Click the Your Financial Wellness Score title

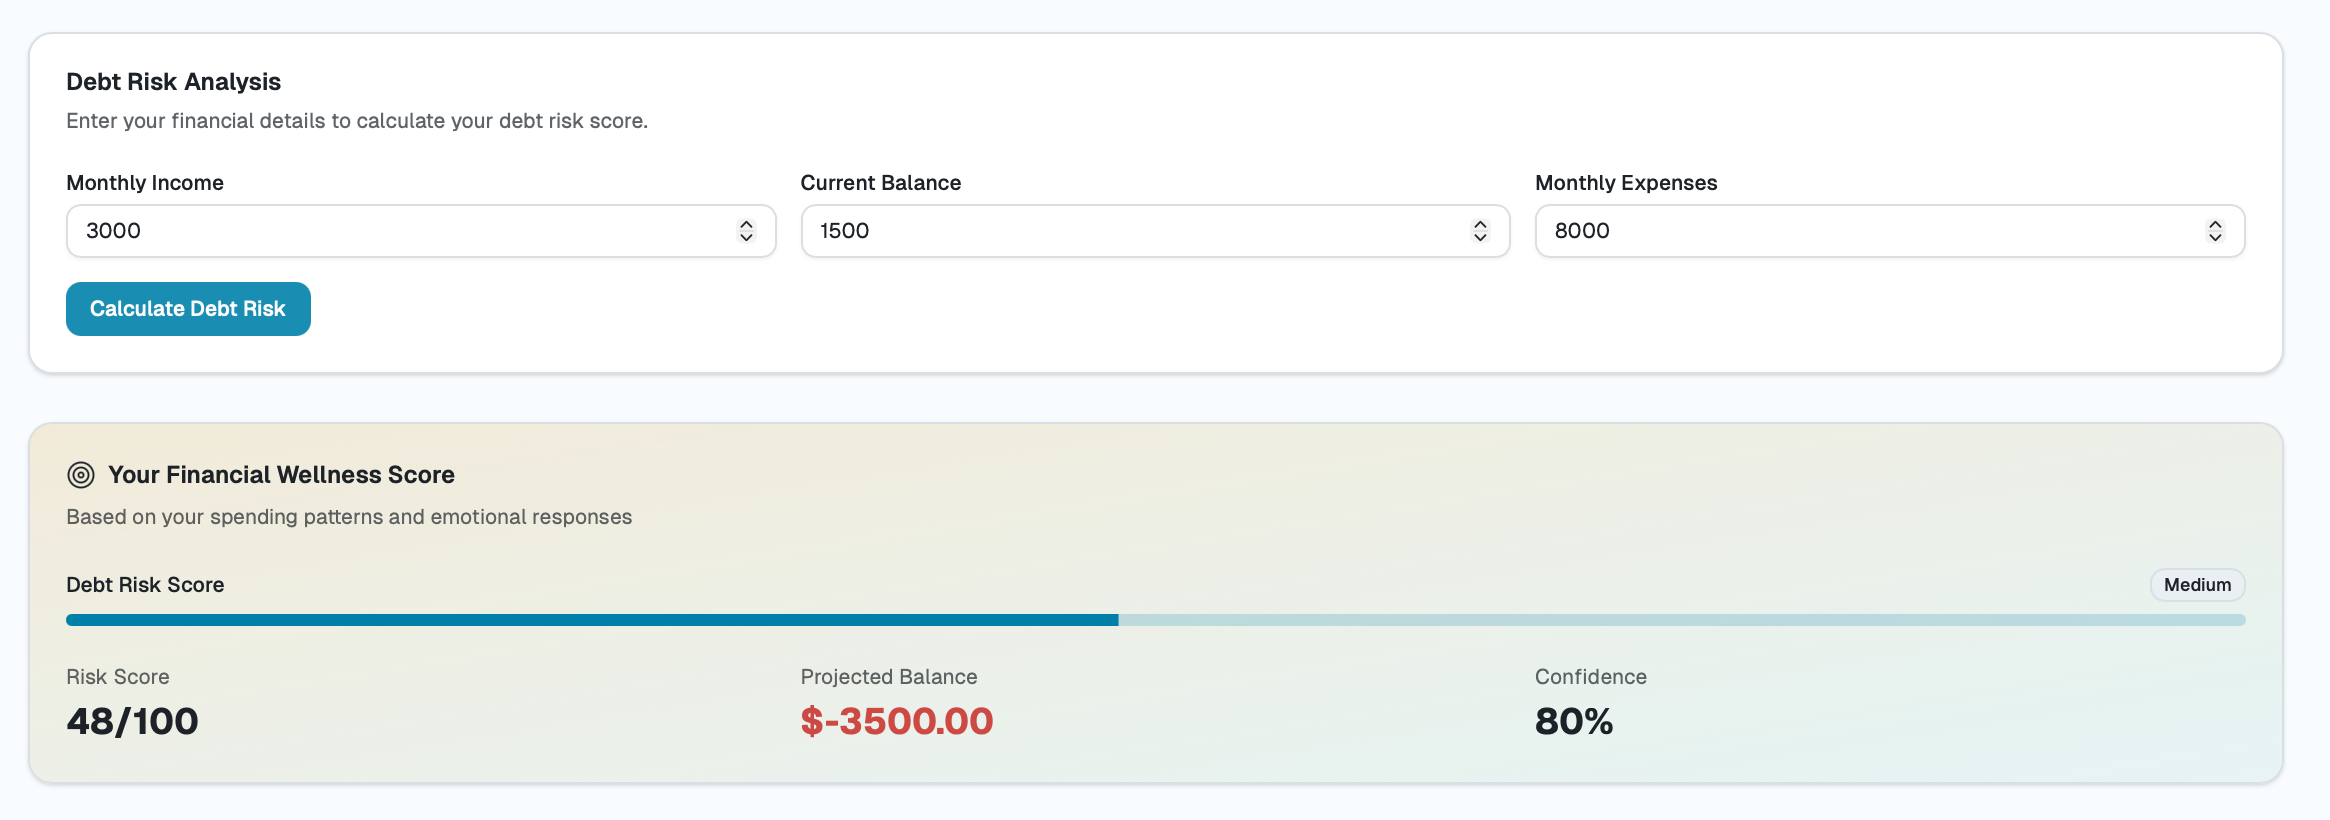pos(281,475)
